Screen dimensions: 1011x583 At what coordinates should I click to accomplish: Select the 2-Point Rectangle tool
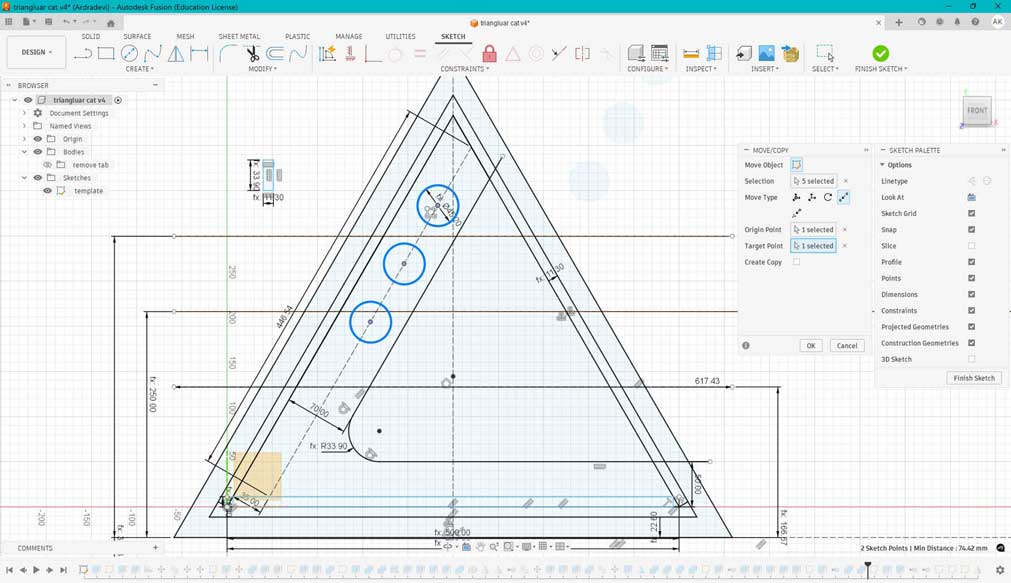pos(107,52)
